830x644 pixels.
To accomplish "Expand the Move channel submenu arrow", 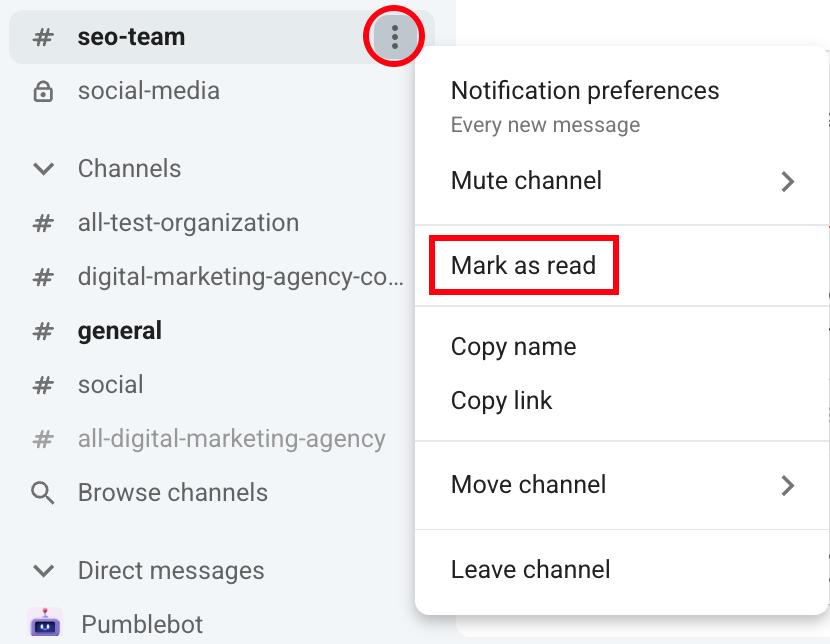I will 788,486.
